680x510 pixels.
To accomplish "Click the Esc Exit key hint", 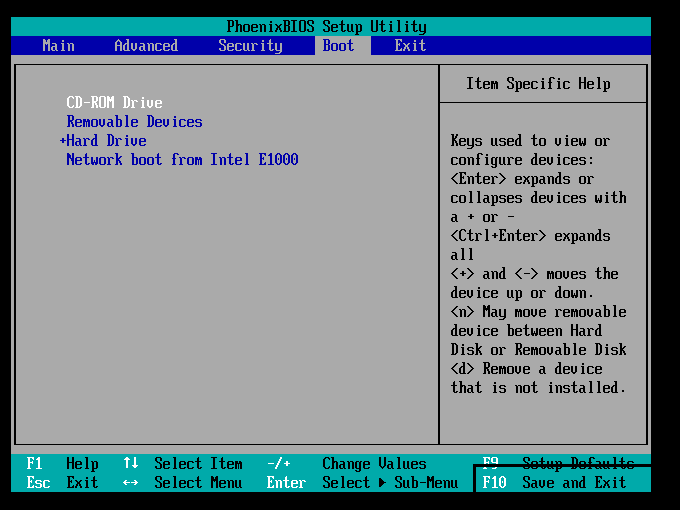I will tap(62, 483).
